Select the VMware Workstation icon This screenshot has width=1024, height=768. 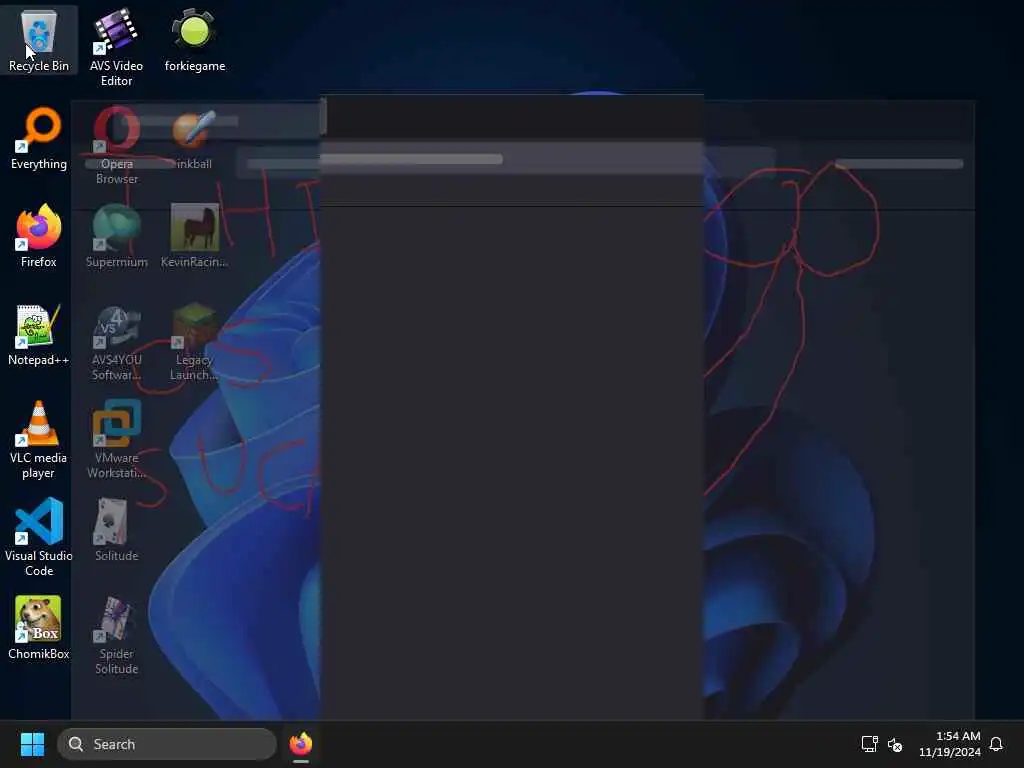click(116, 440)
